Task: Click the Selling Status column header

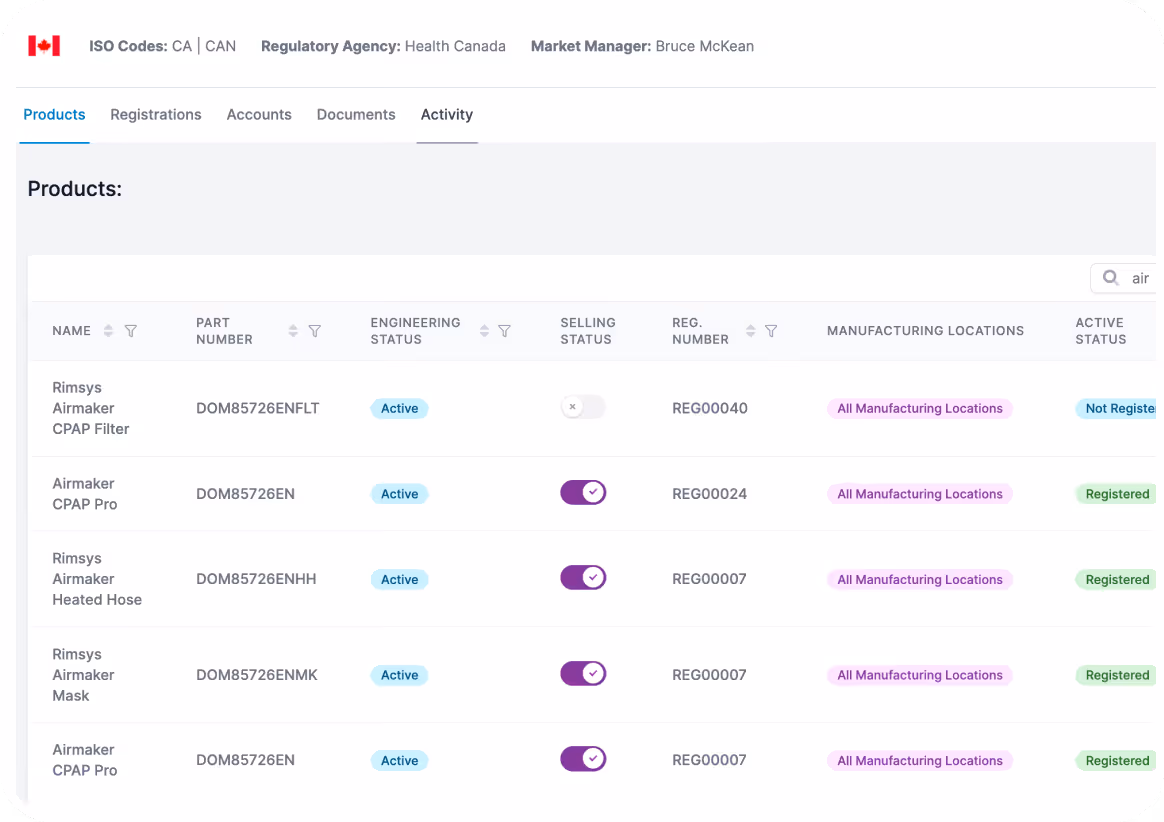Action: (x=588, y=331)
